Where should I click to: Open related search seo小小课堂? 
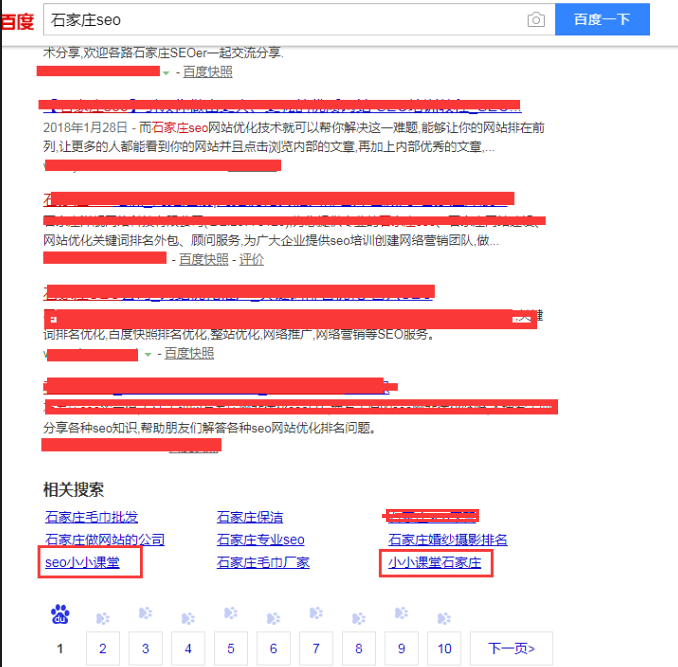[82, 562]
